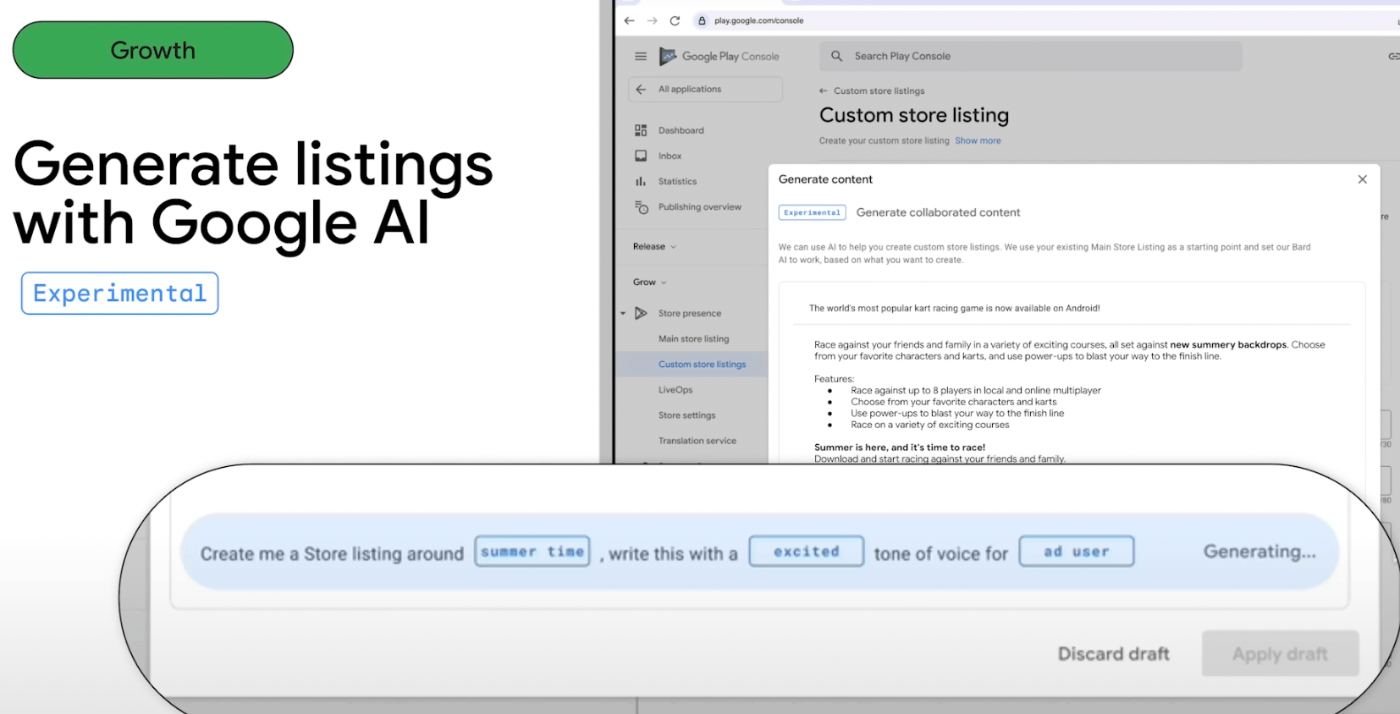Click bullet 'Race against up to 8 players'
Image resolution: width=1400 pixels, height=714 pixels.
click(x=976, y=391)
